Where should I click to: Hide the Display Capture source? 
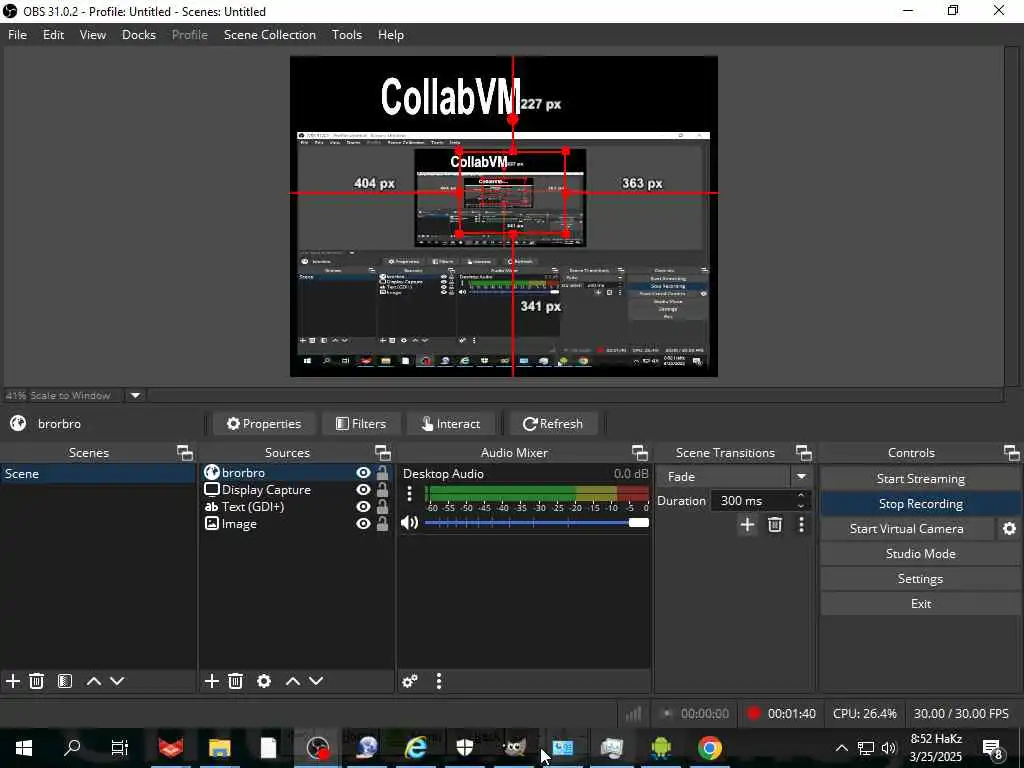pyautogui.click(x=363, y=489)
